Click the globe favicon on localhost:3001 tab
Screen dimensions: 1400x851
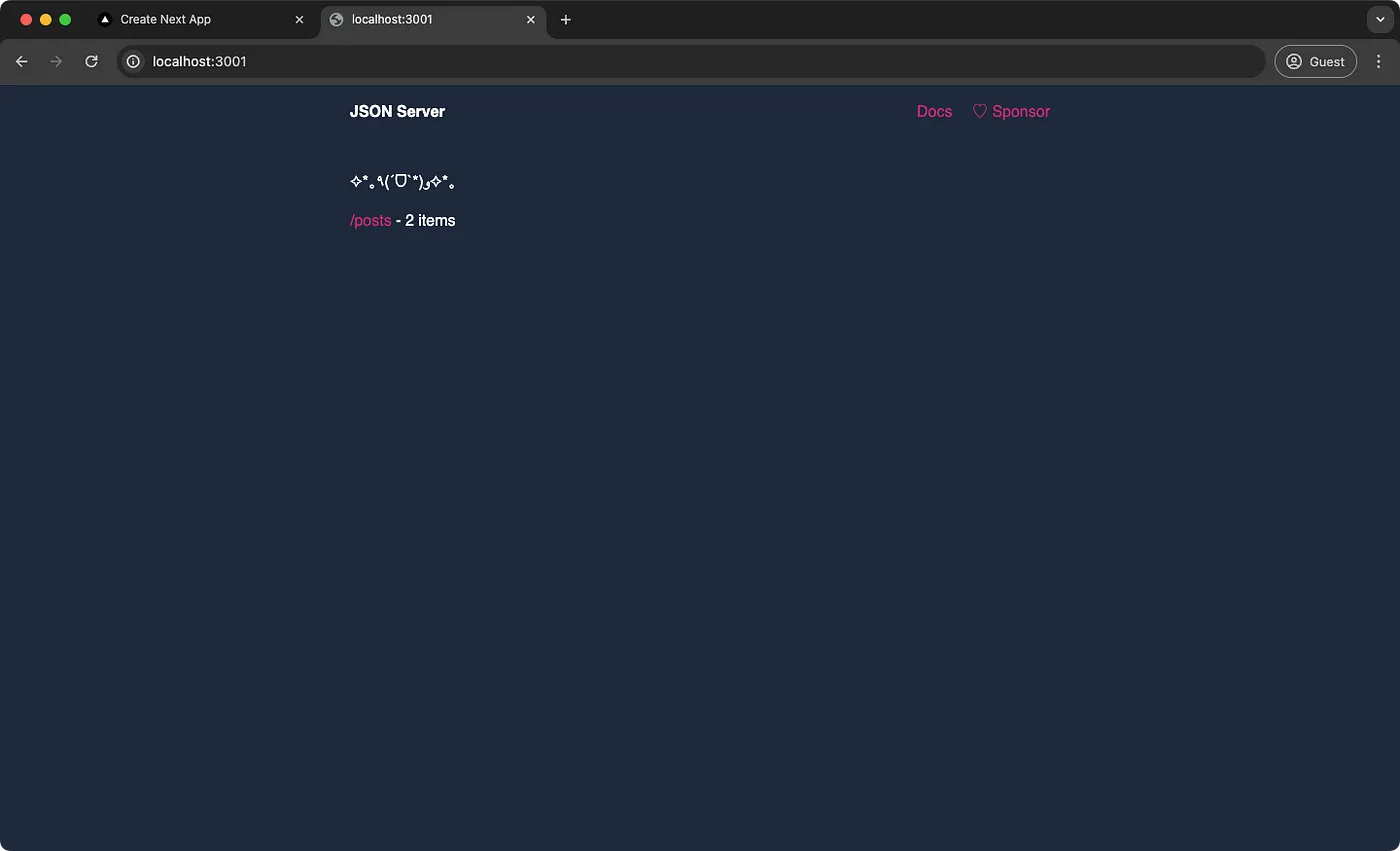(x=336, y=19)
